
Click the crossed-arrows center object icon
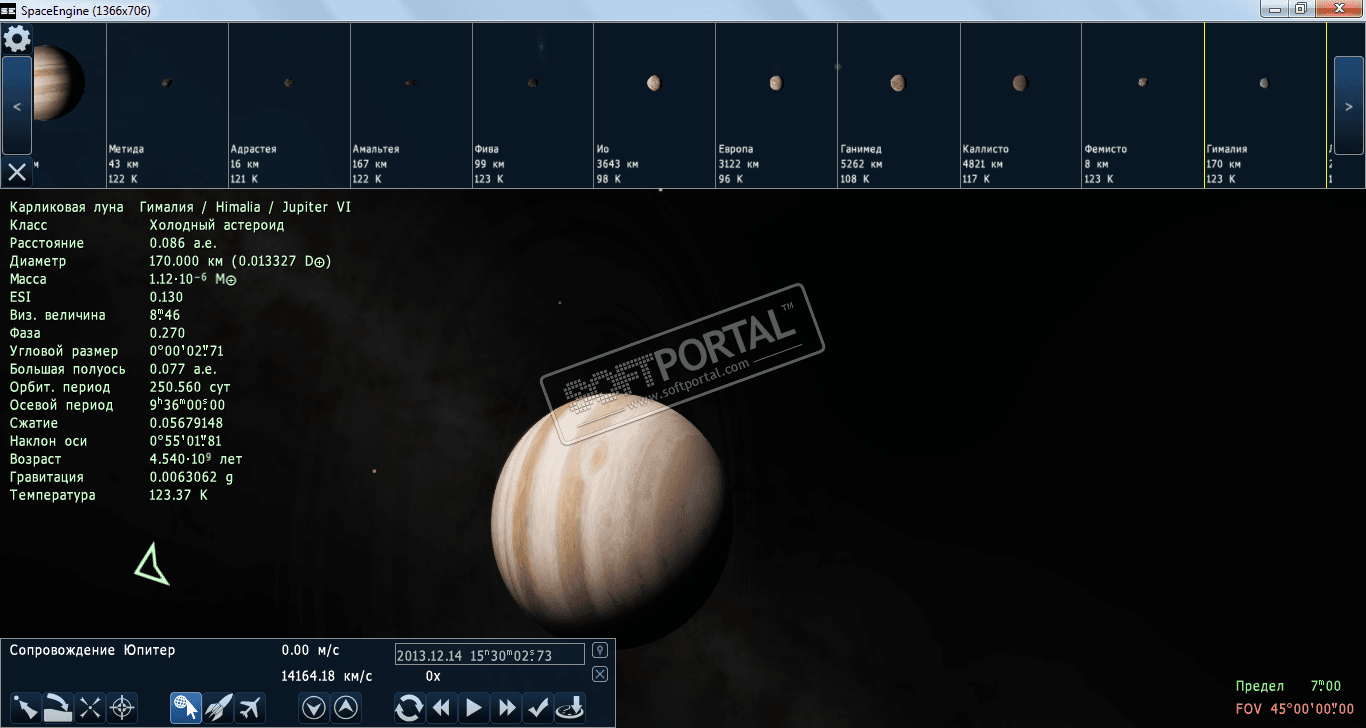click(x=90, y=708)
